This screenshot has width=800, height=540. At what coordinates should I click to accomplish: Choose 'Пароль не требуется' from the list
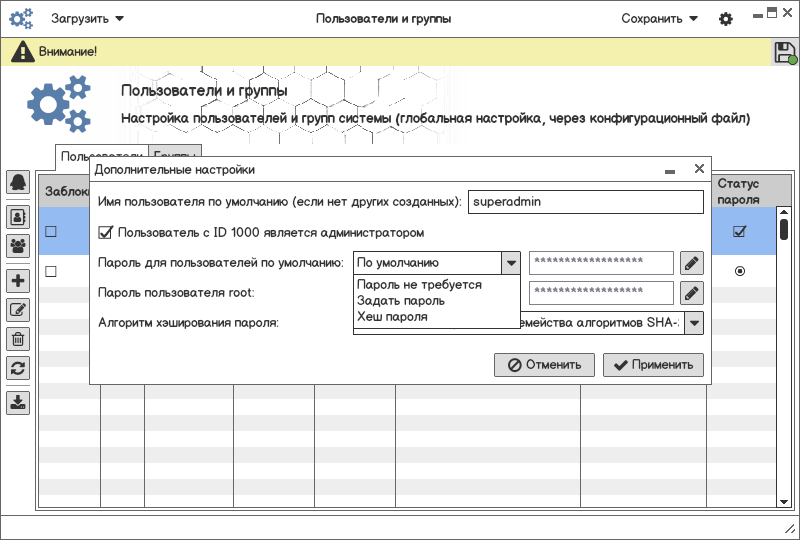(x=419, y=285)
